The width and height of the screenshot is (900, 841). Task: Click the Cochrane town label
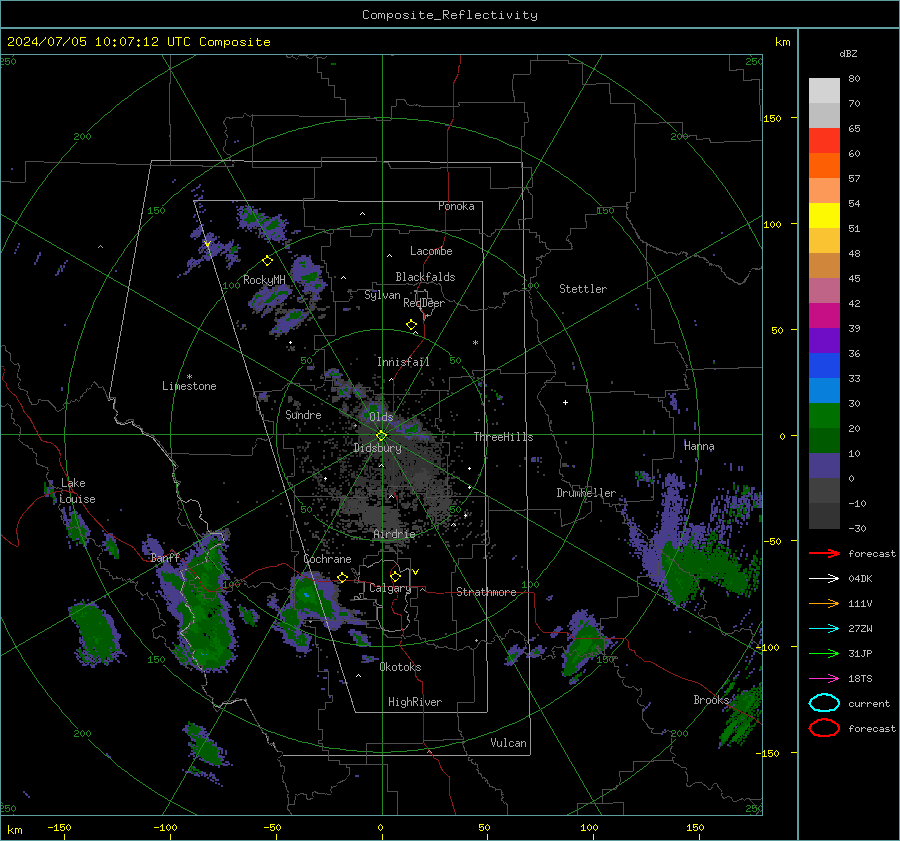click(x=327, y=559)
